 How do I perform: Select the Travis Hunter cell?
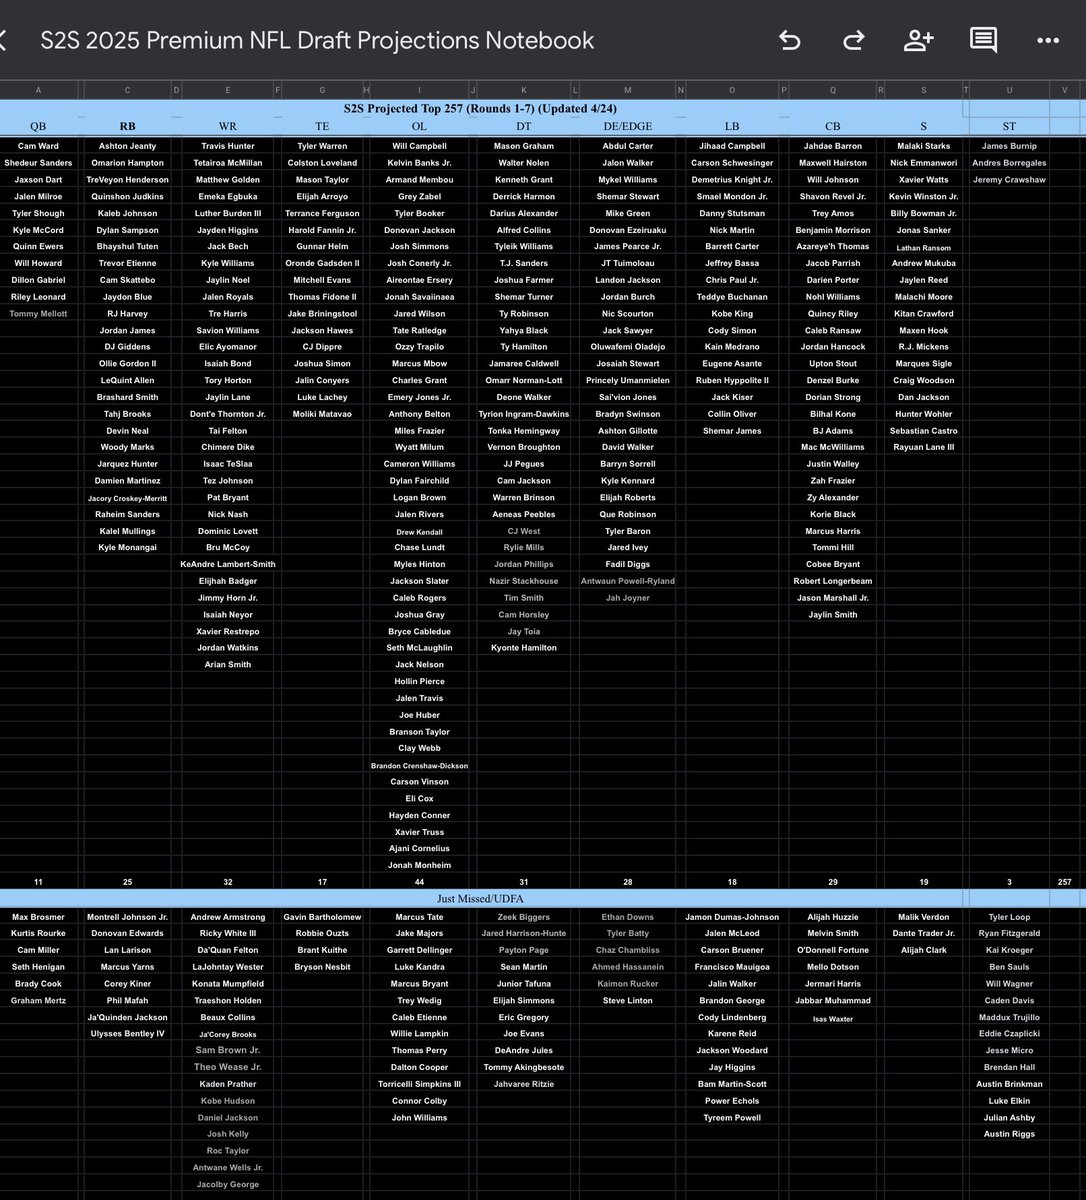(x=228, y=146)
